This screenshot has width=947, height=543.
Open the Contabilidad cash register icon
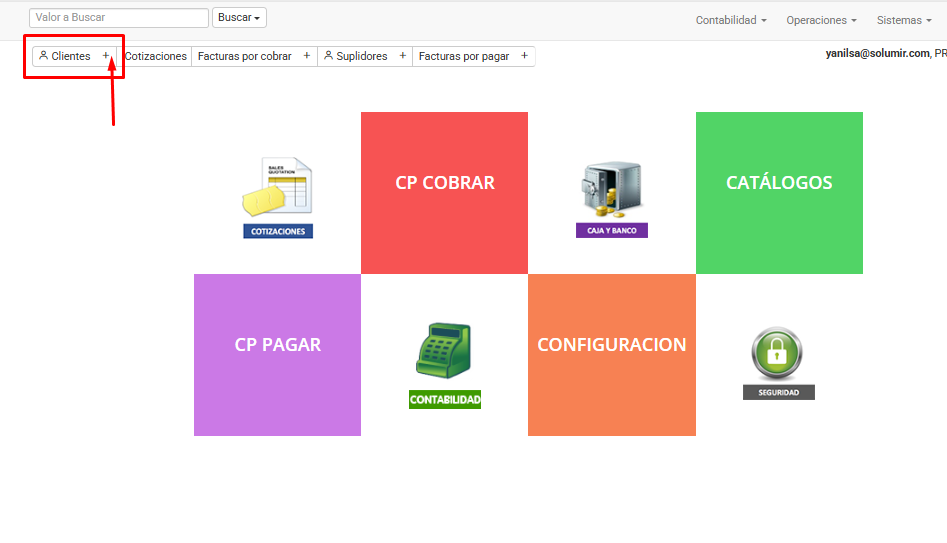(x=444, y=363)
